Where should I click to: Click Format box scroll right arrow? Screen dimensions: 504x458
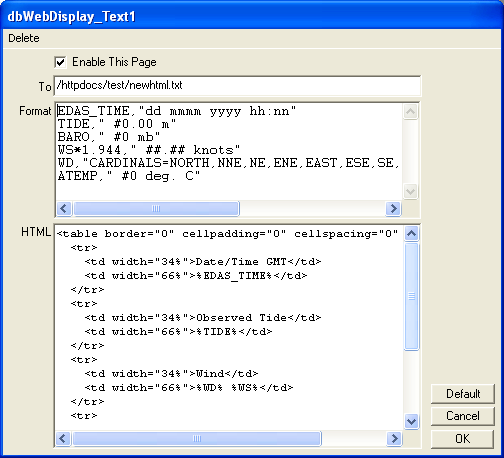(x=393, y=209)
